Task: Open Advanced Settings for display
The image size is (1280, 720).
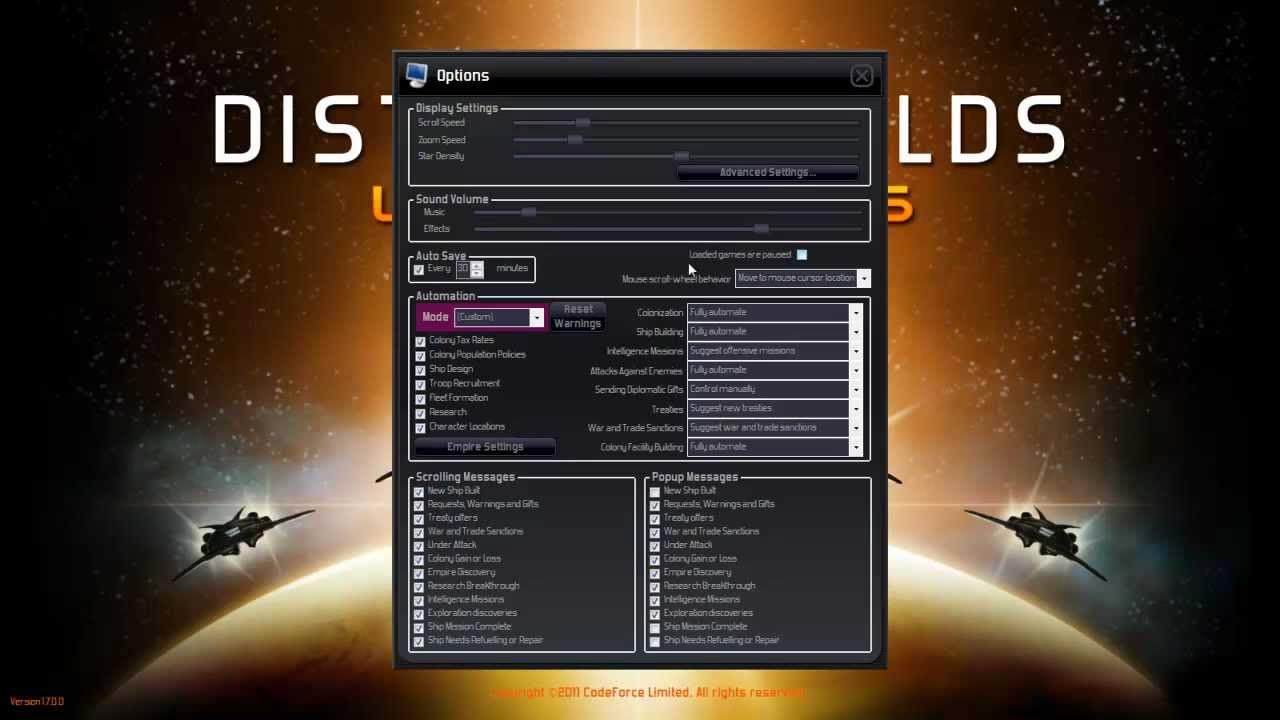Action: coord(768,172)
